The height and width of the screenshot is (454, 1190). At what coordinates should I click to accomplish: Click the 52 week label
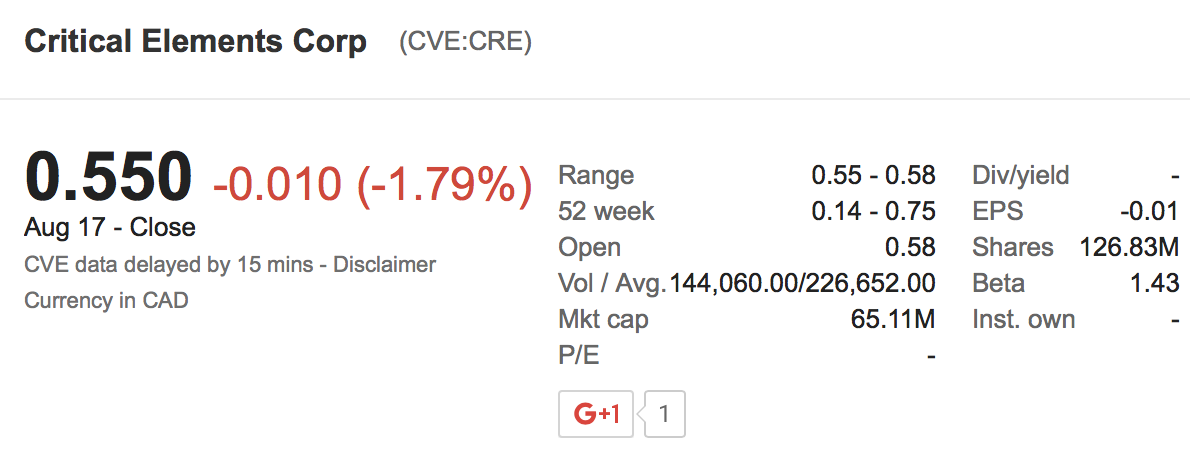pyautogui.click(x=606, y=212)
